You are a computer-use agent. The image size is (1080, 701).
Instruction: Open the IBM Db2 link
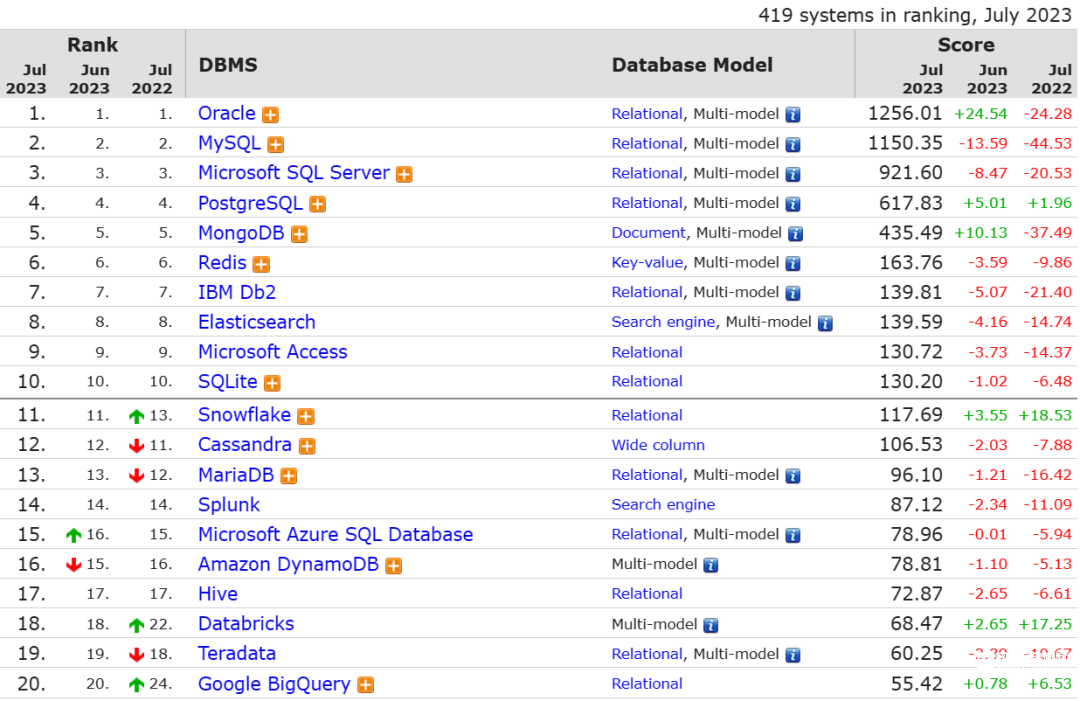237,293
